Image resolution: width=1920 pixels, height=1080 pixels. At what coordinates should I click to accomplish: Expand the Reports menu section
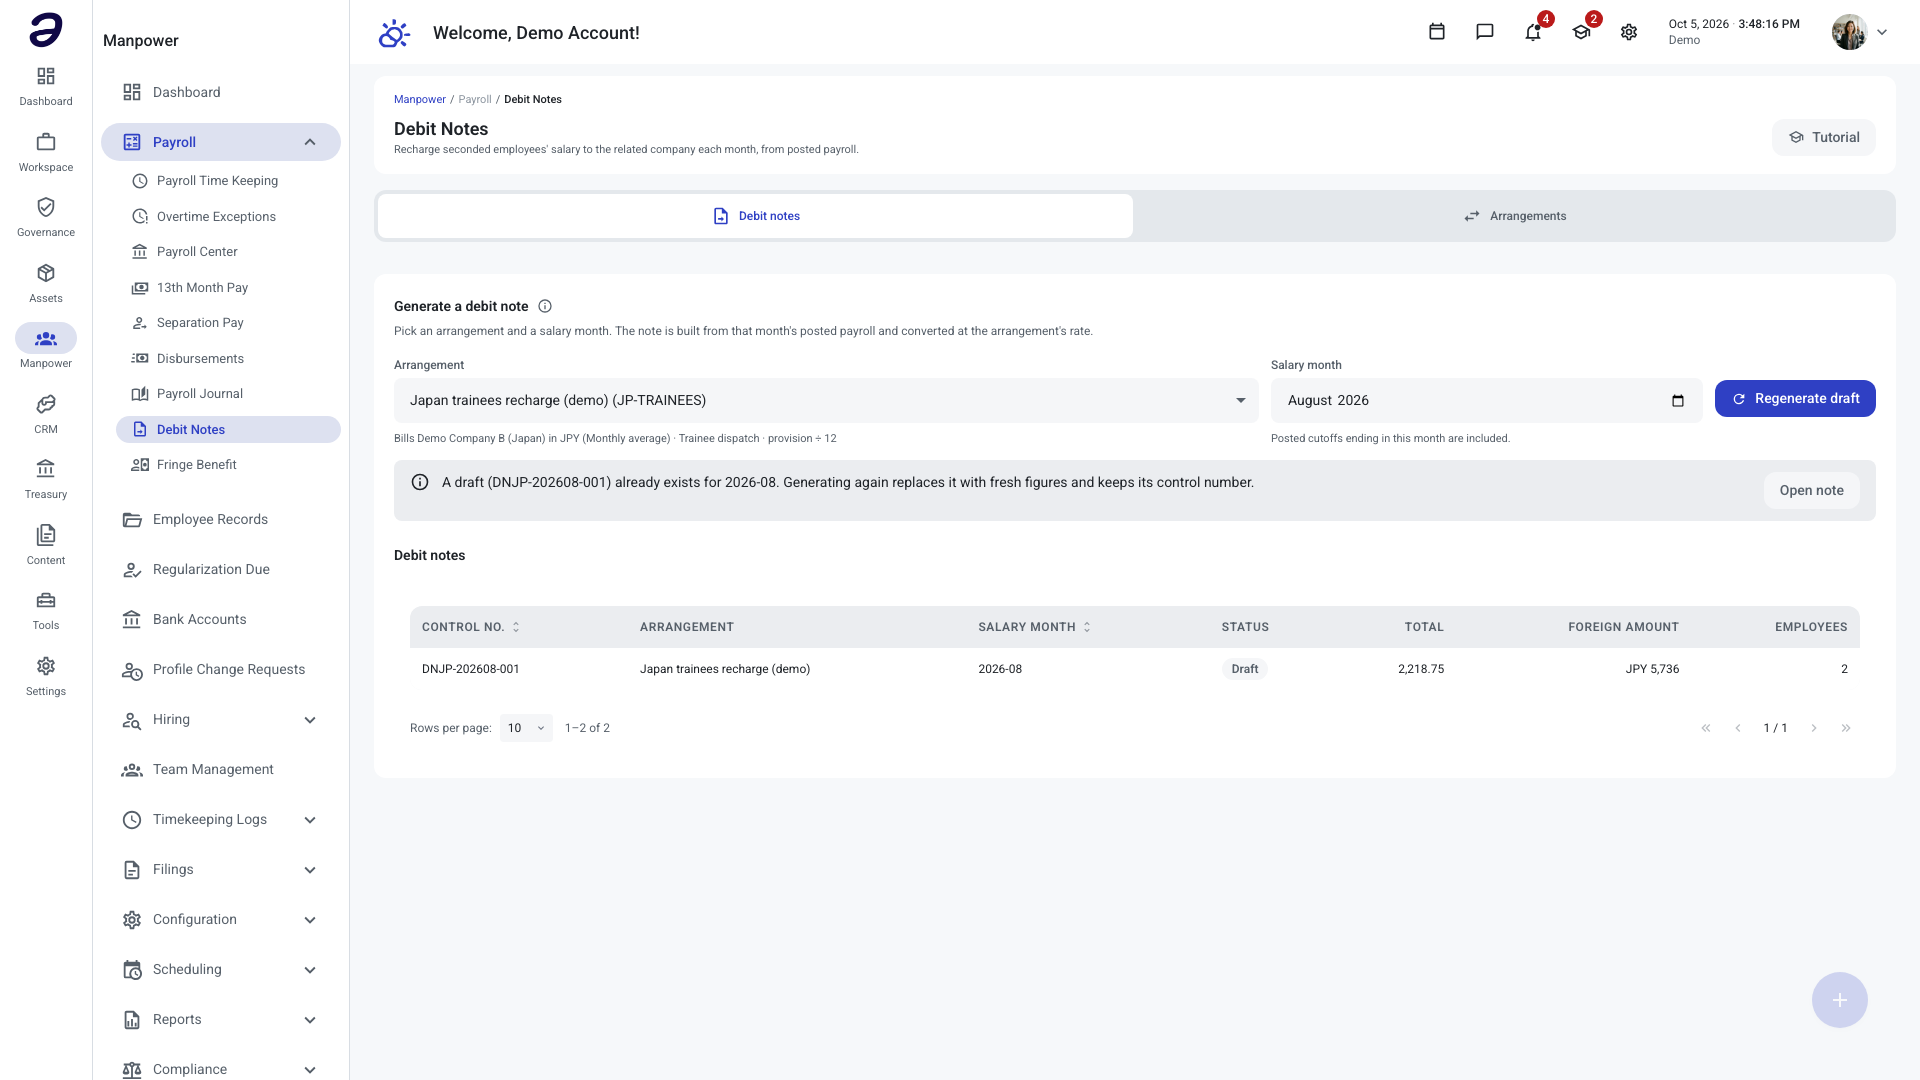[x=310, y=1020]
